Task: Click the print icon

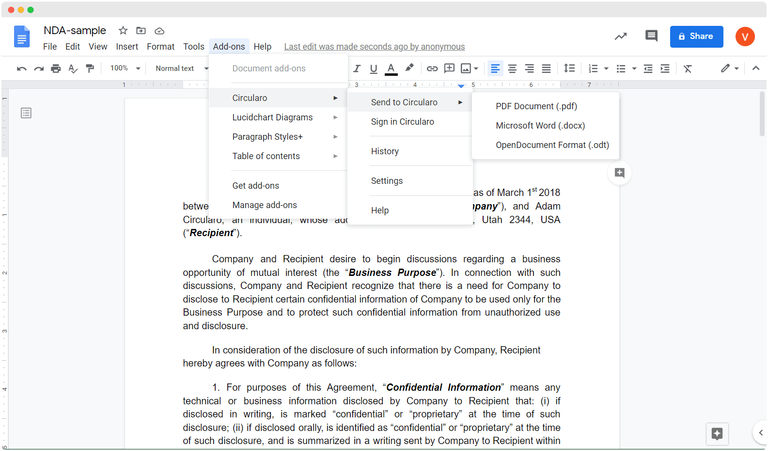Action: point(56,69)
